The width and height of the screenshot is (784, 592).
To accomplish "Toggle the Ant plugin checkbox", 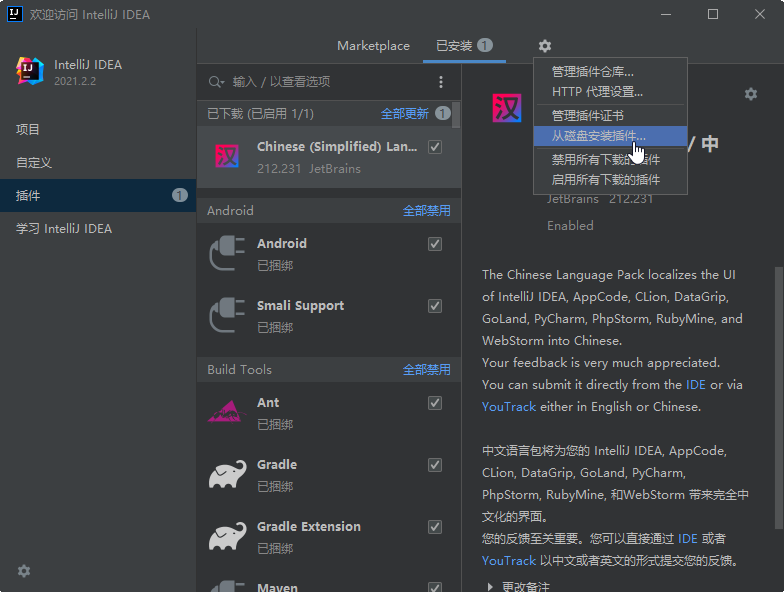I will coord(435,403).
